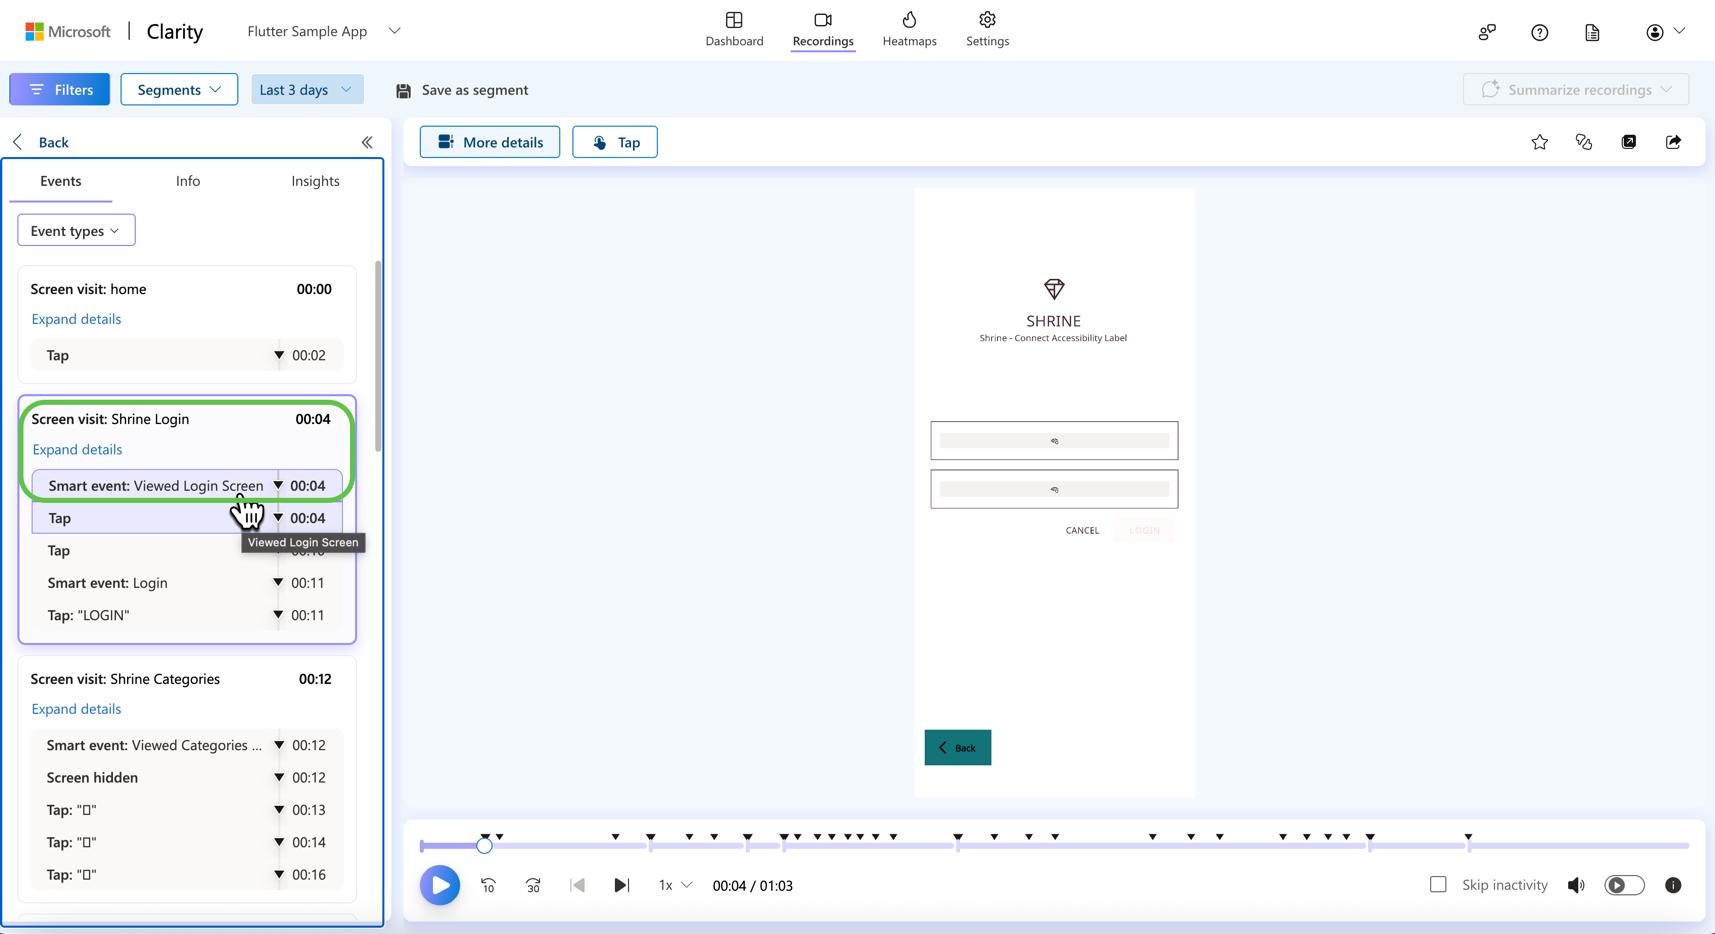
Task: Jump to the Tap event at 00:16
Action: [187, 874]
